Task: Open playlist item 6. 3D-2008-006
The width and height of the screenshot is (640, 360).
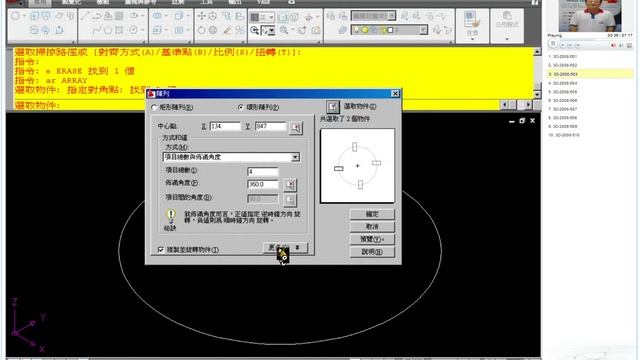Action: [562, 100]
